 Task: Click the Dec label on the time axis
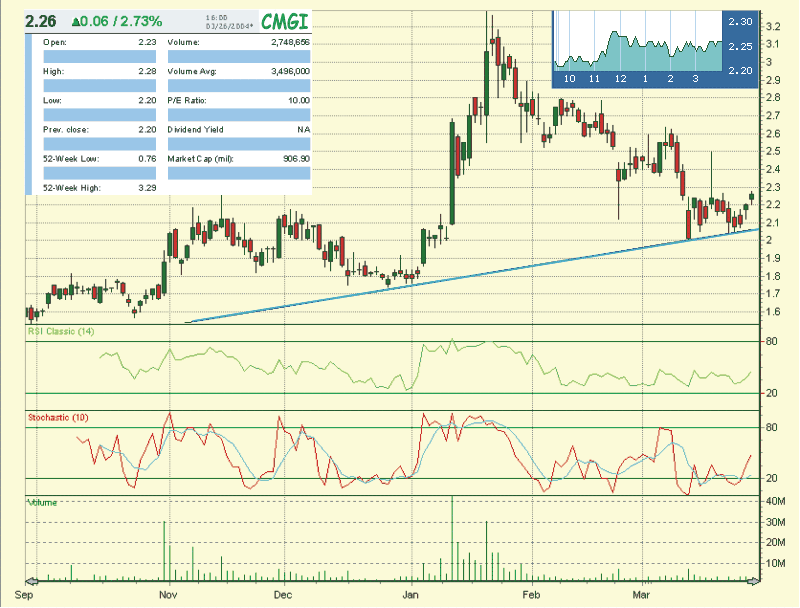point(283,595)
